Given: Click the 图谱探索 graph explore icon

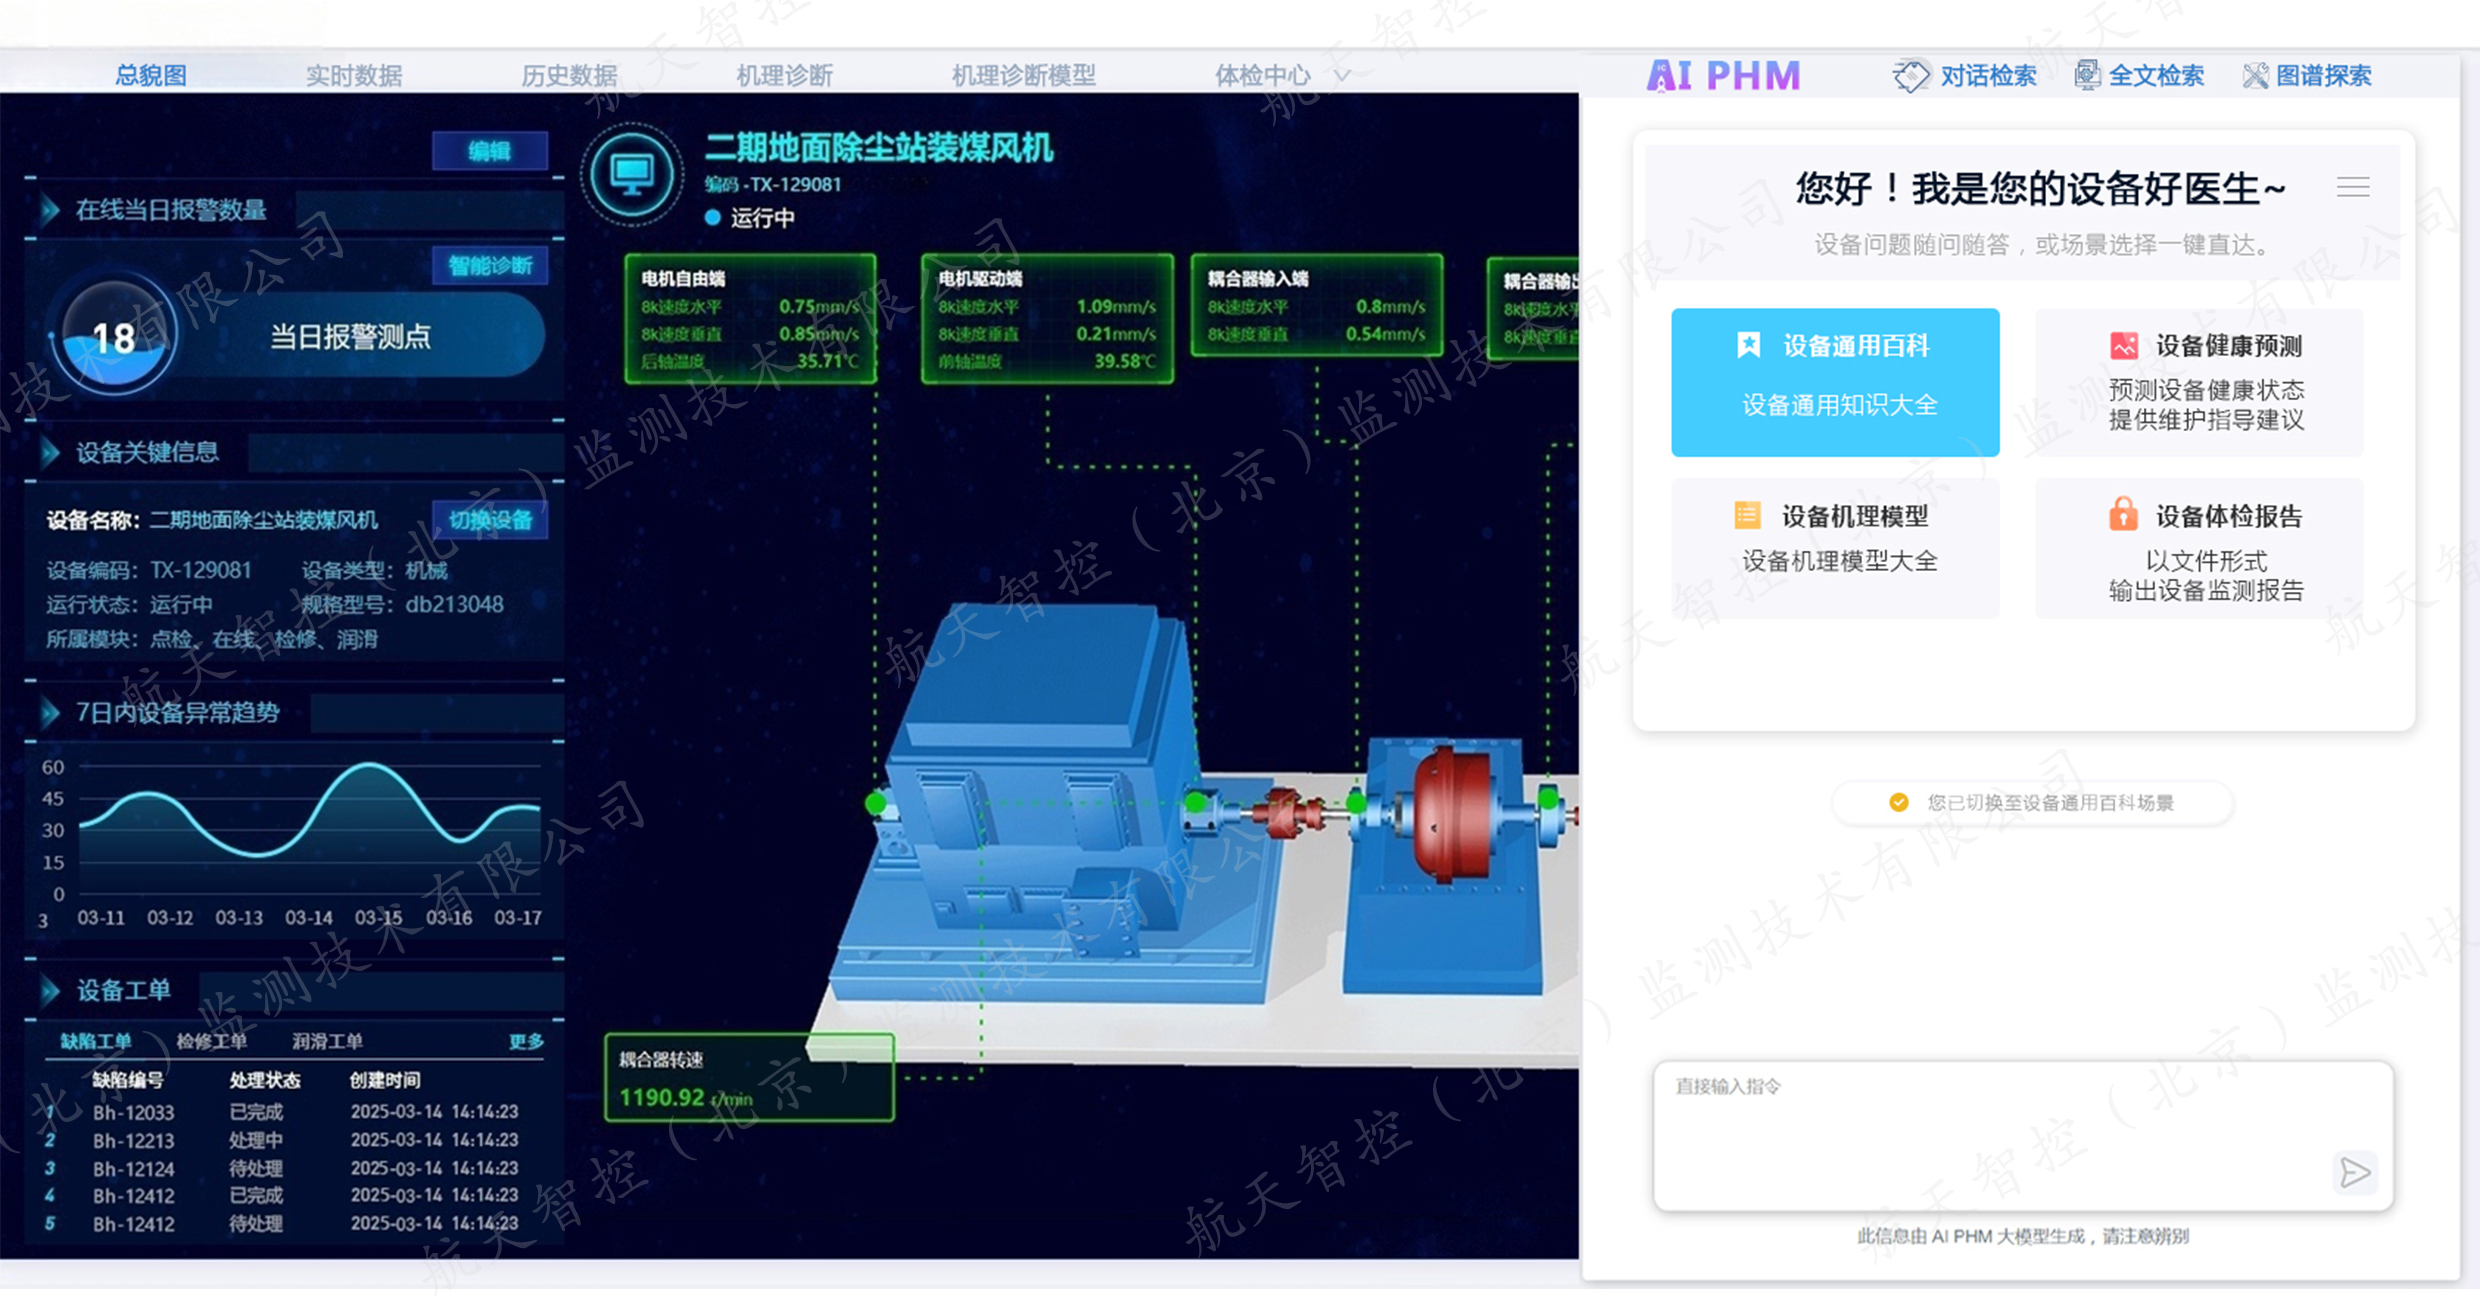Looking at the screenshot, I should (x=2255, y=76).
